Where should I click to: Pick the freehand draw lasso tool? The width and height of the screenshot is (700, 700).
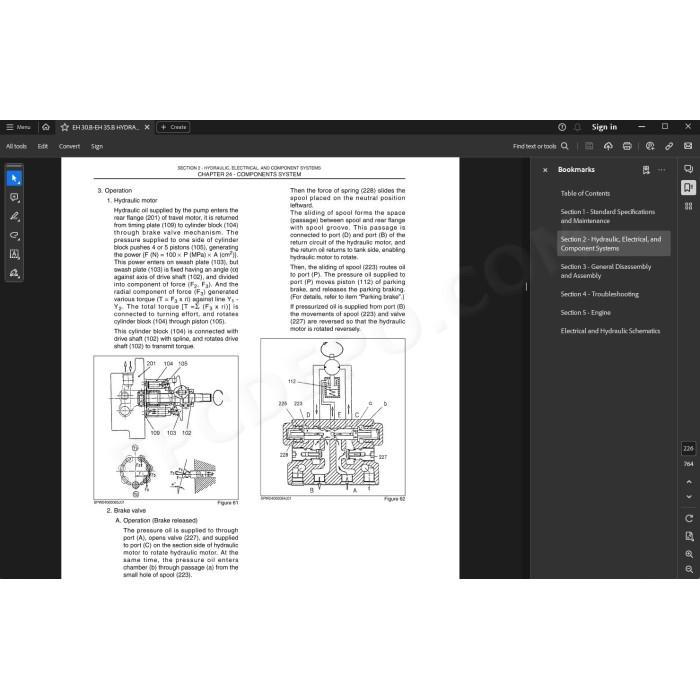point(14,235)
